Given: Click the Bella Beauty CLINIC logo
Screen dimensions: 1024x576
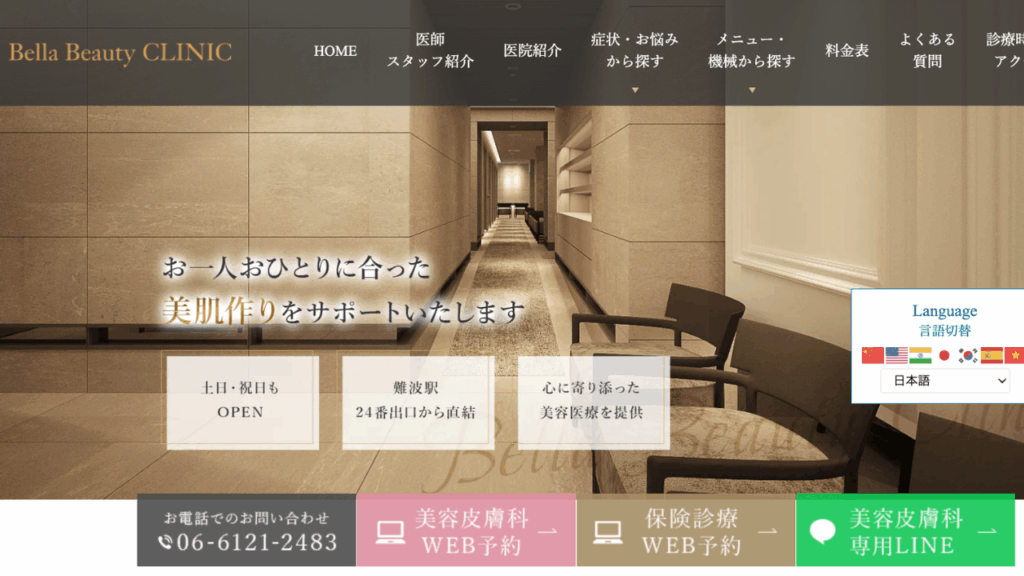Looking at the screenshot, I should (x=121, y=52).
